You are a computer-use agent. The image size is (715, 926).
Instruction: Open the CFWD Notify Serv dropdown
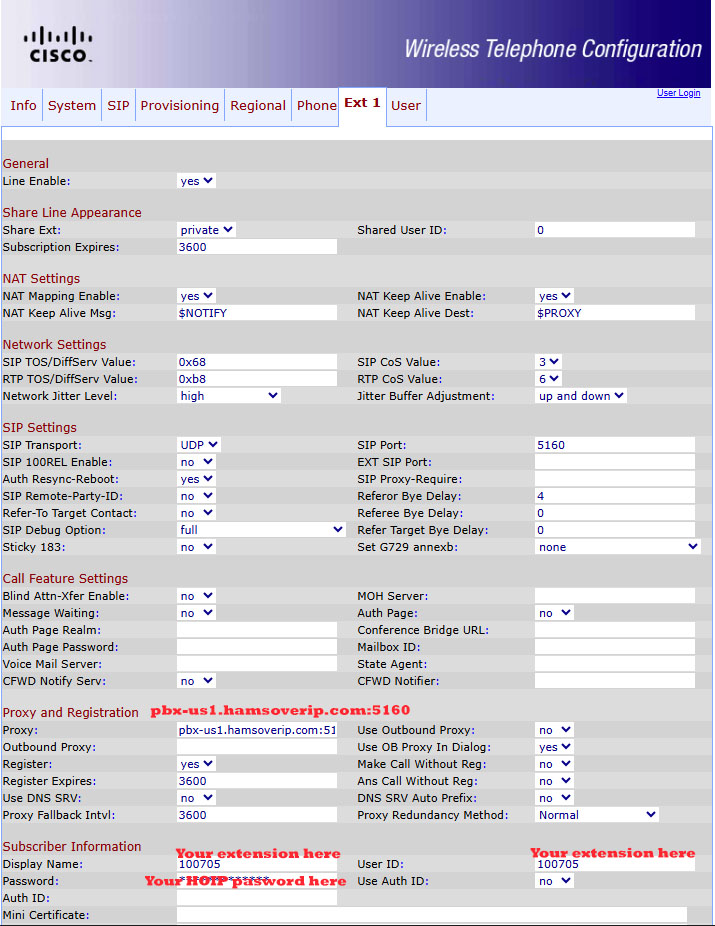(x=197, y=681)
